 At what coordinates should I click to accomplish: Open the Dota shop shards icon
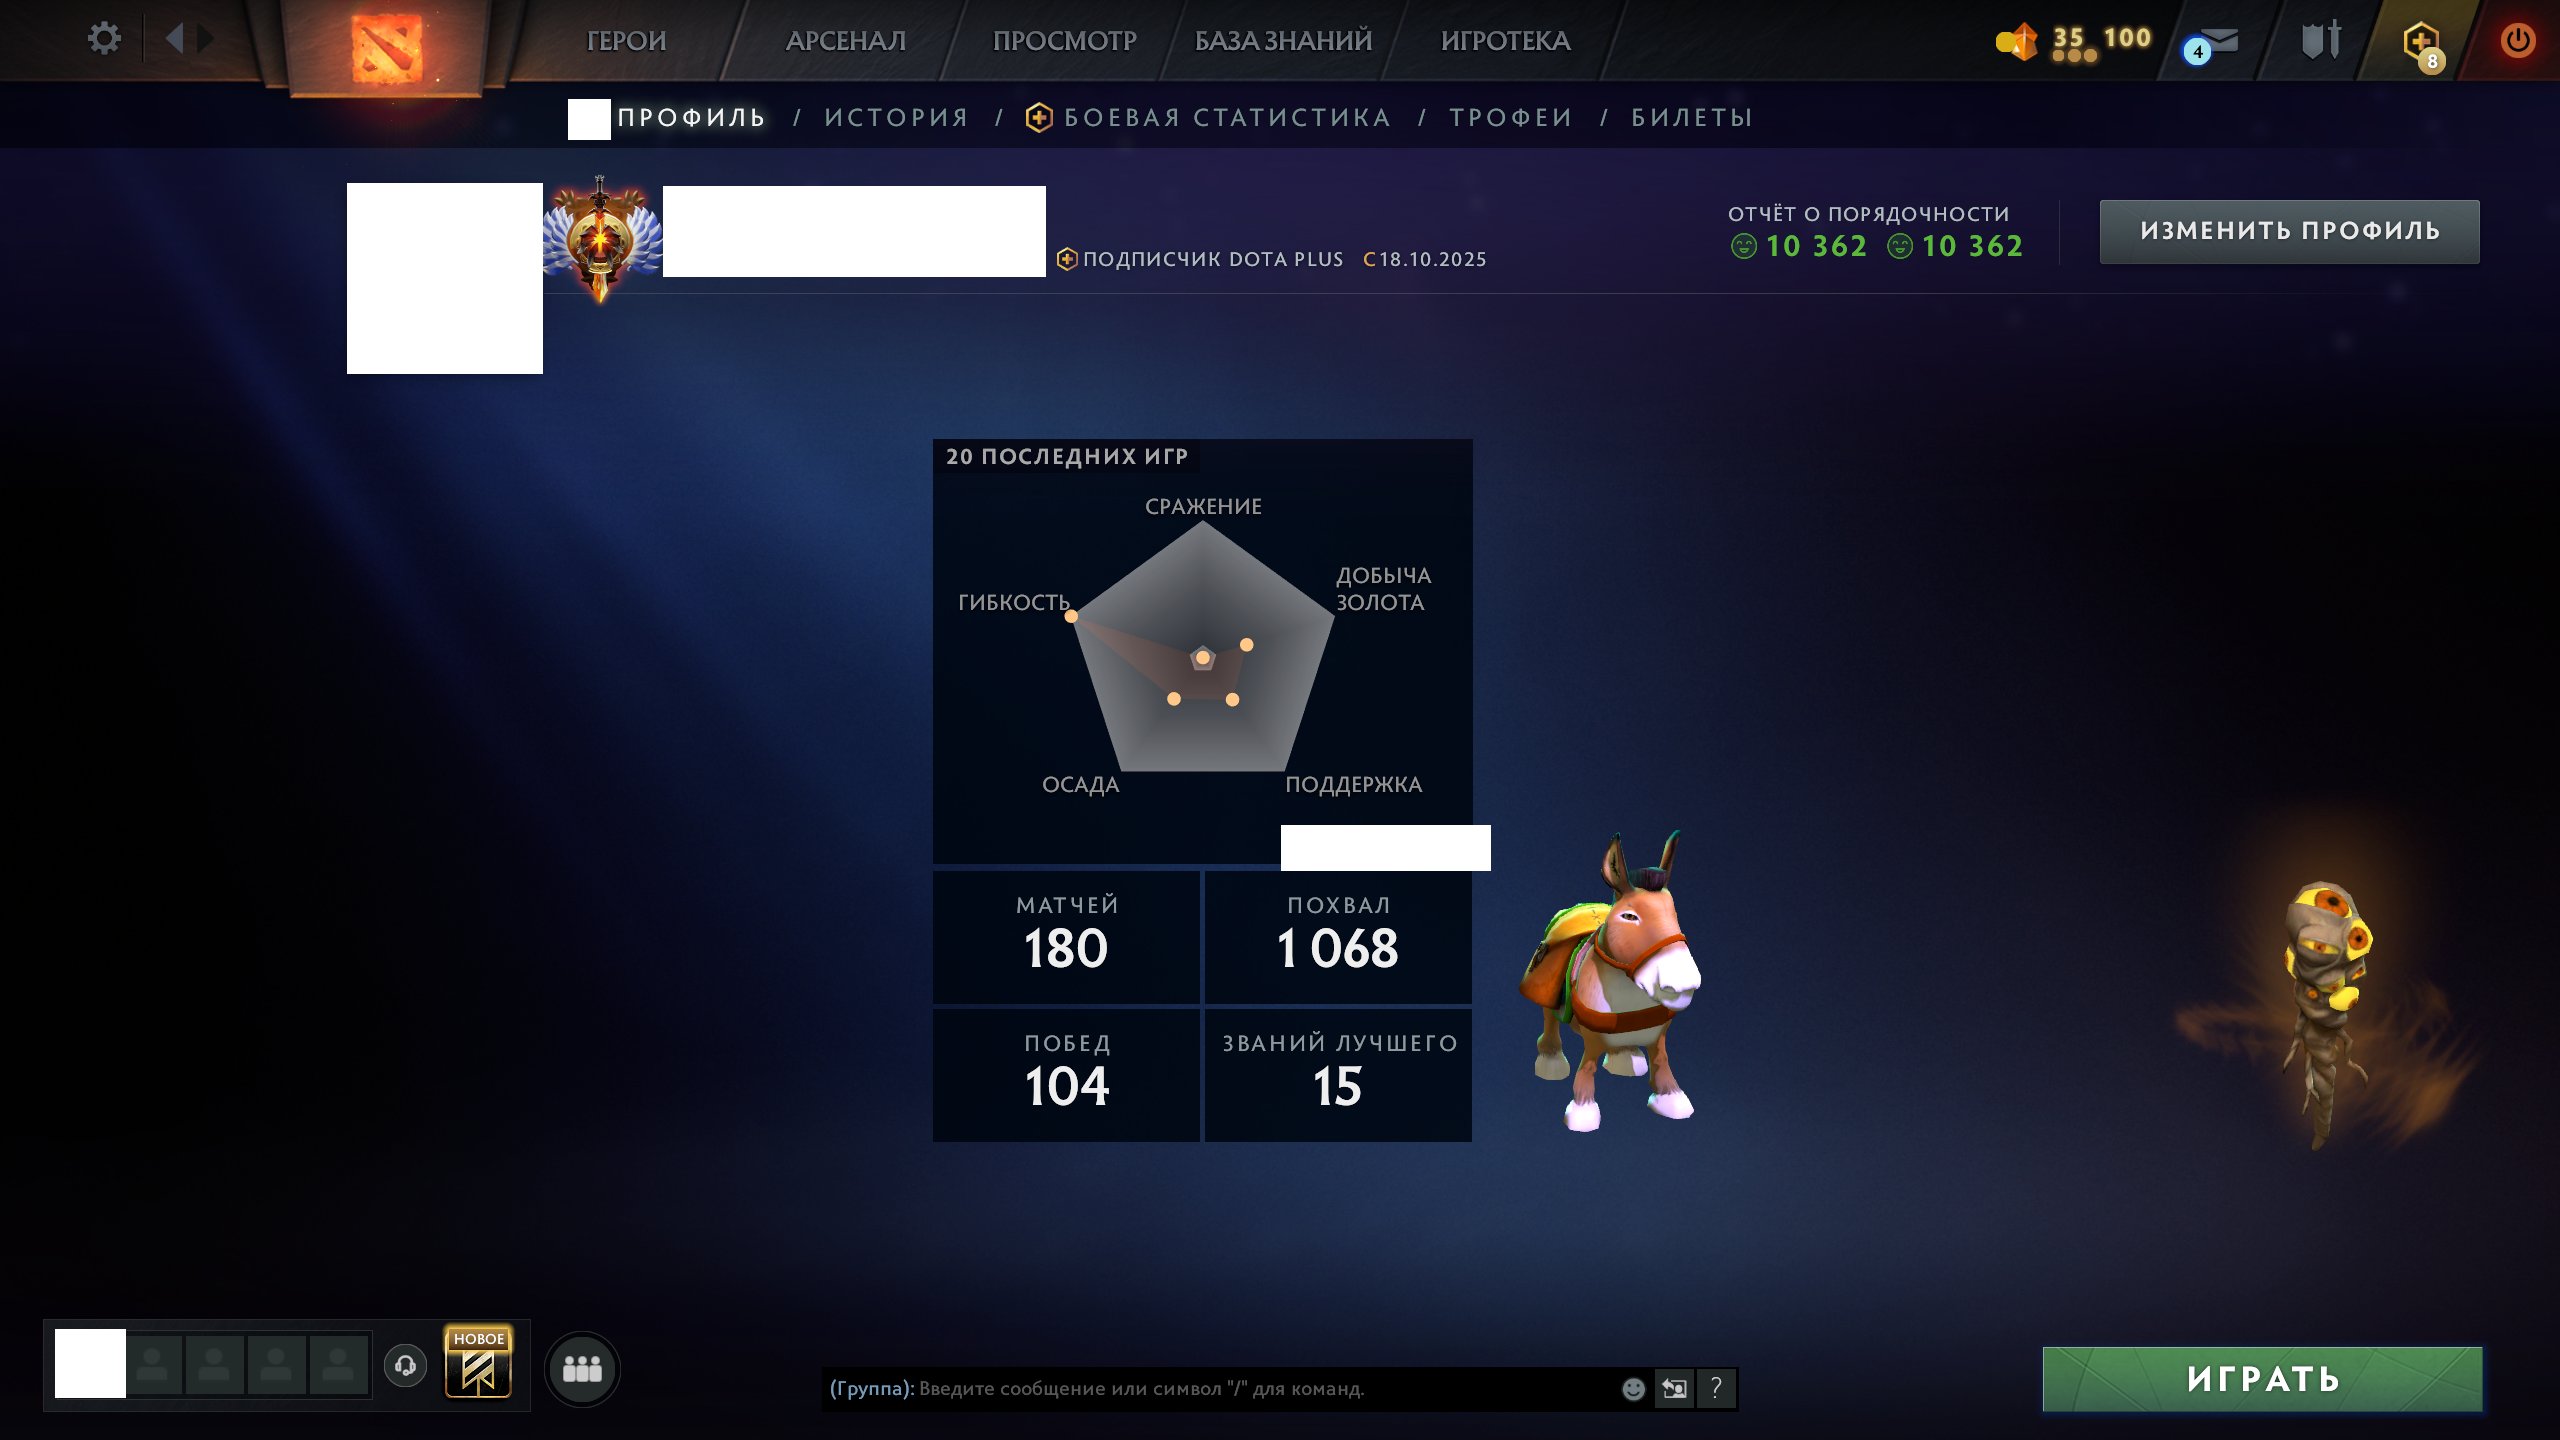[x=2017, y=41]
